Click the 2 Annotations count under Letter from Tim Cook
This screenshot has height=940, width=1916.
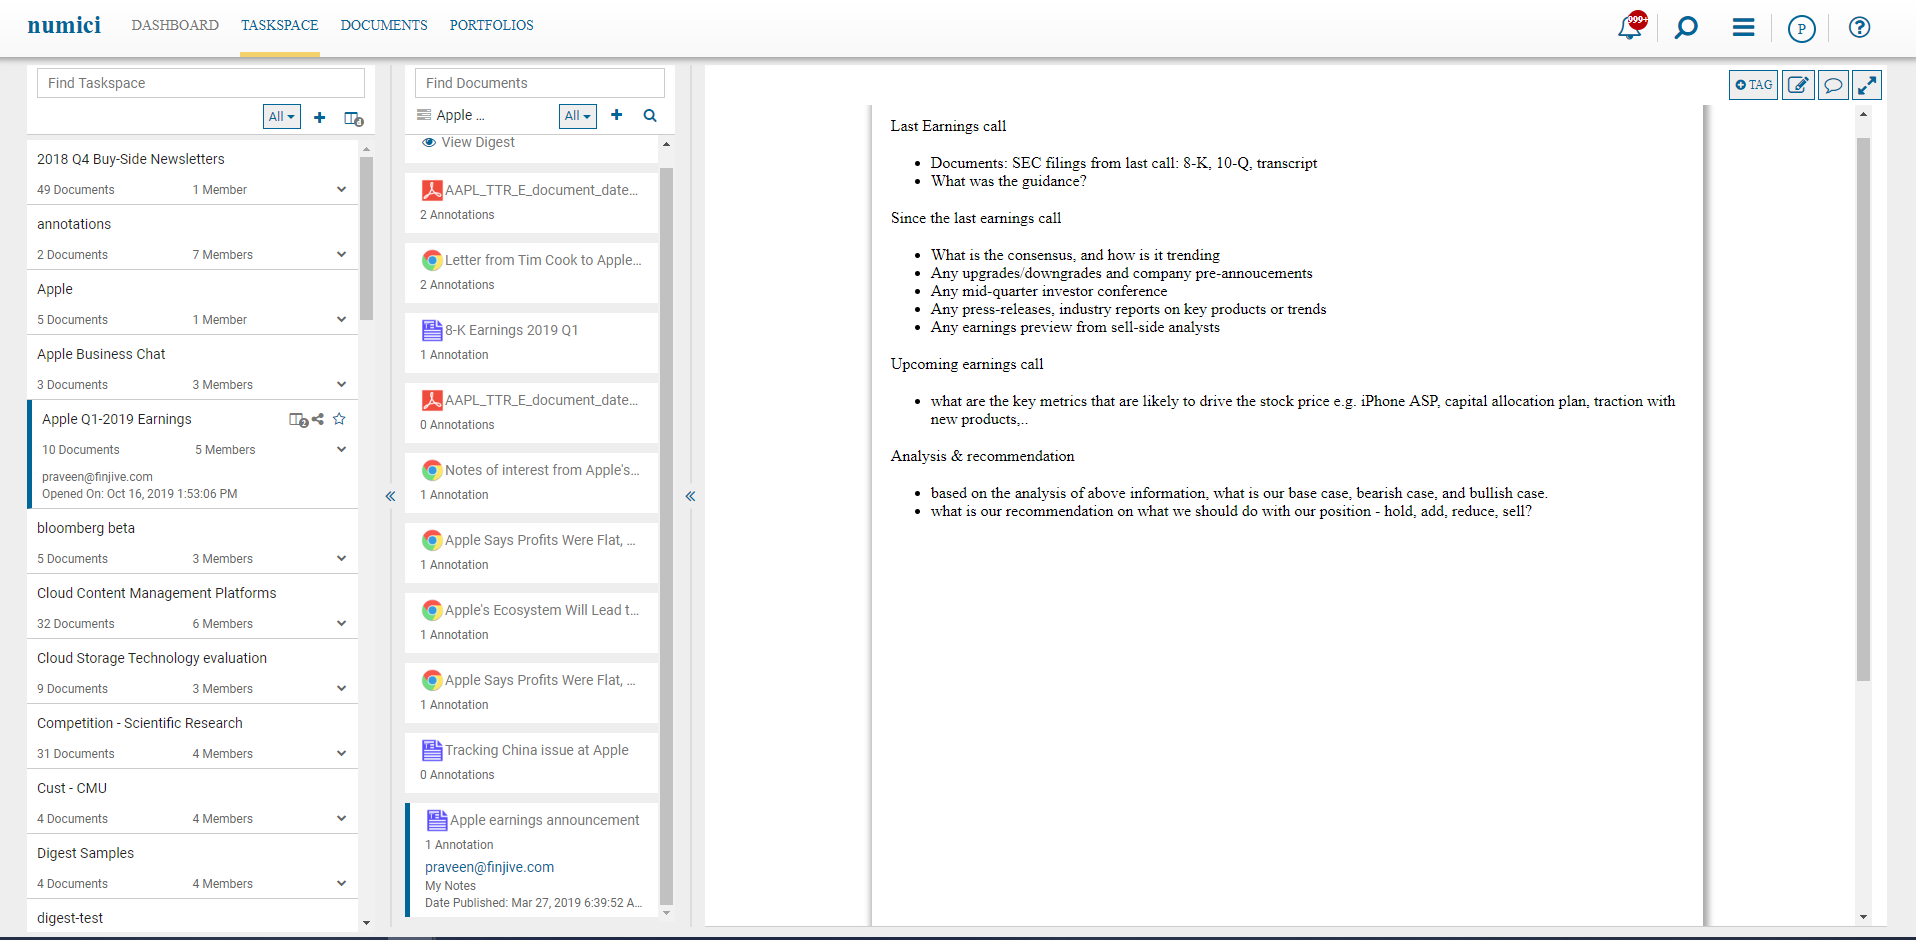(x=457, y=285)
